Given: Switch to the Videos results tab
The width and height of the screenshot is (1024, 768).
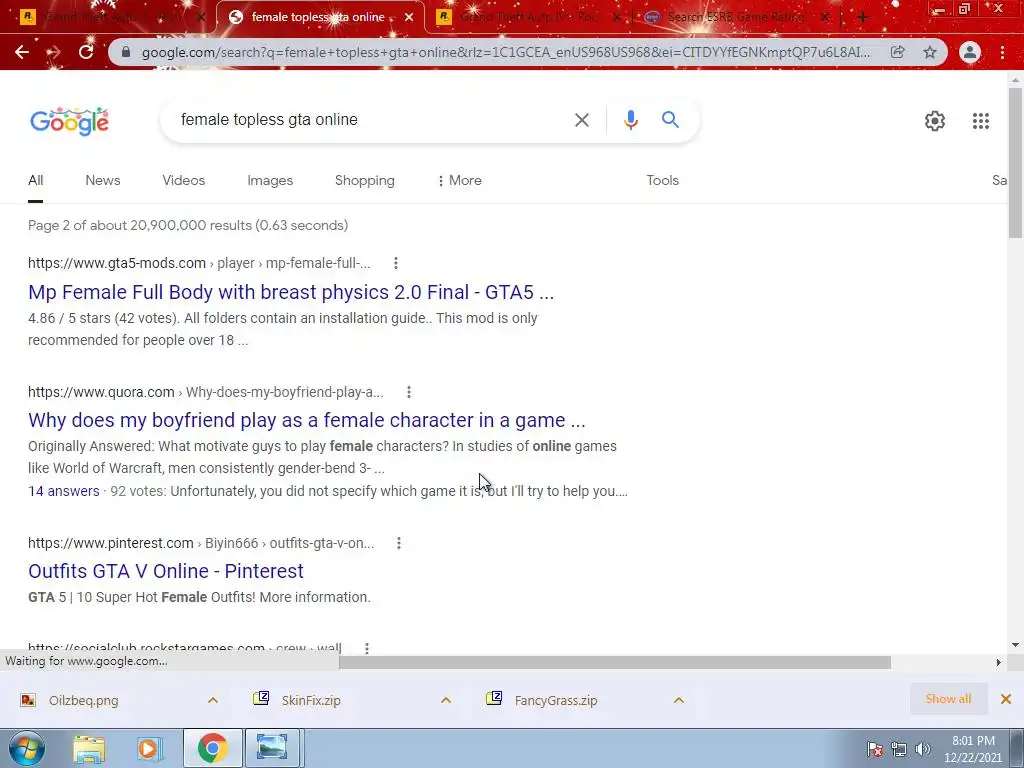Looking at the screenshot, I should click(184, 180).
